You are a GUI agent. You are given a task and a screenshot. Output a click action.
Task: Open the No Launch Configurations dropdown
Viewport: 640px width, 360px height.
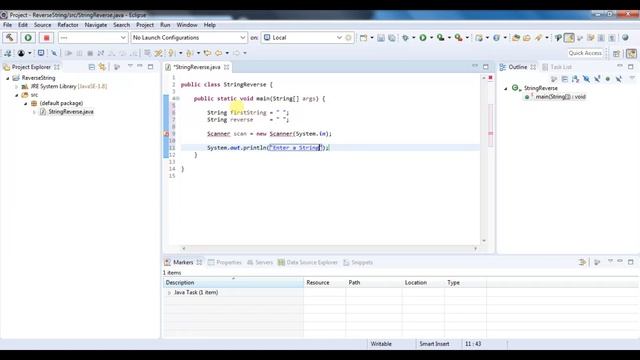pos(189,38)
